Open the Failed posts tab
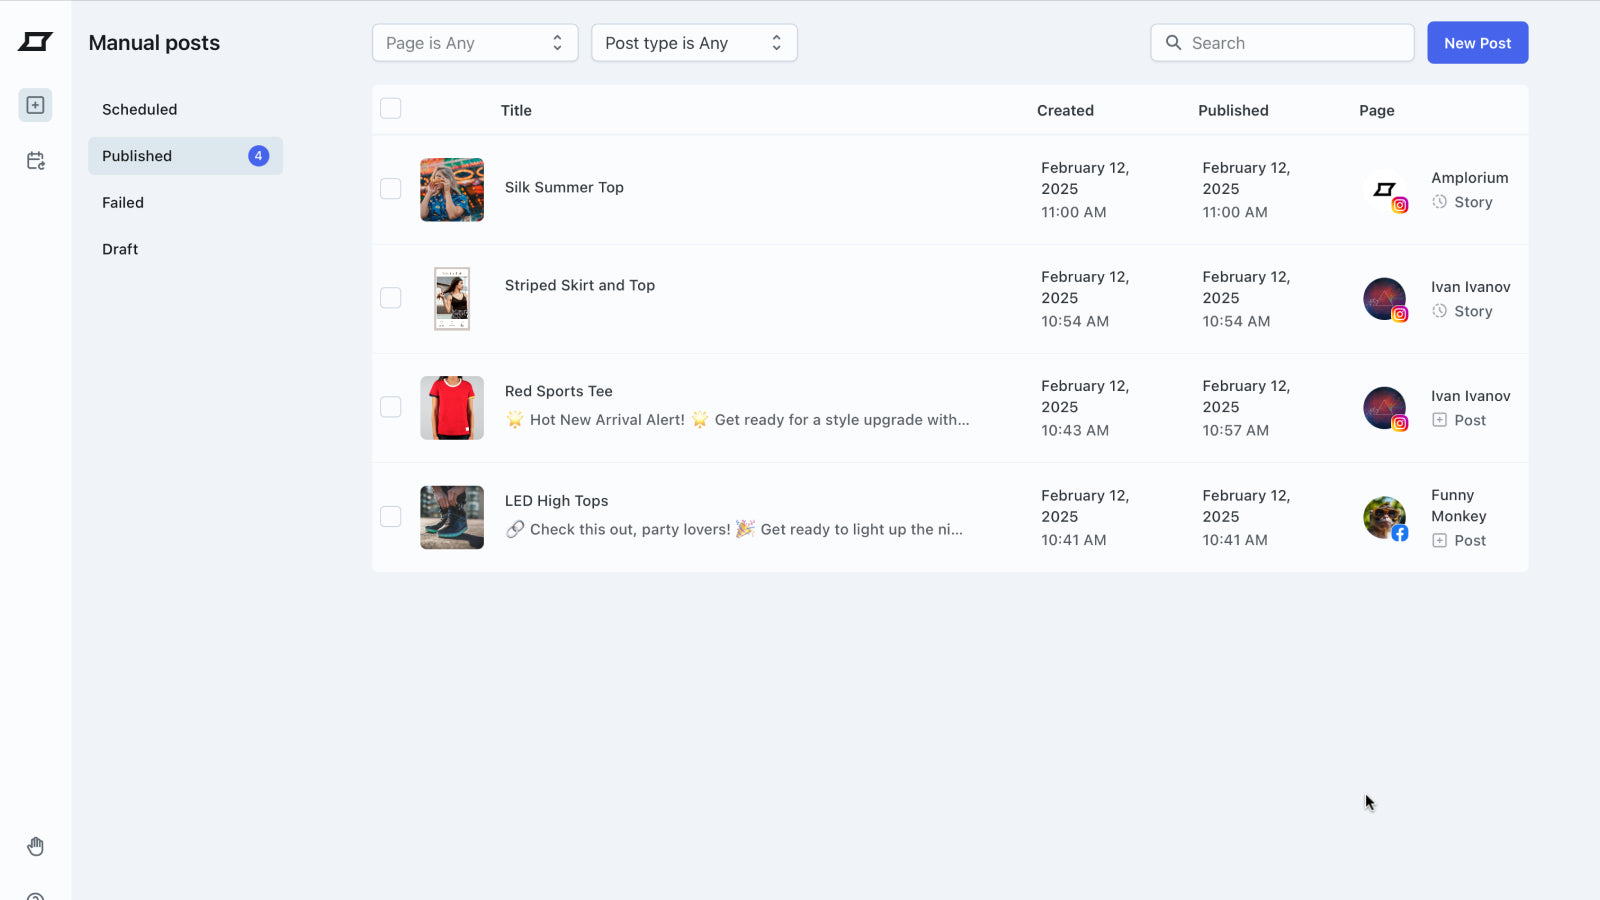Viewport: 1600px width, 900px height. coord(123,203)
